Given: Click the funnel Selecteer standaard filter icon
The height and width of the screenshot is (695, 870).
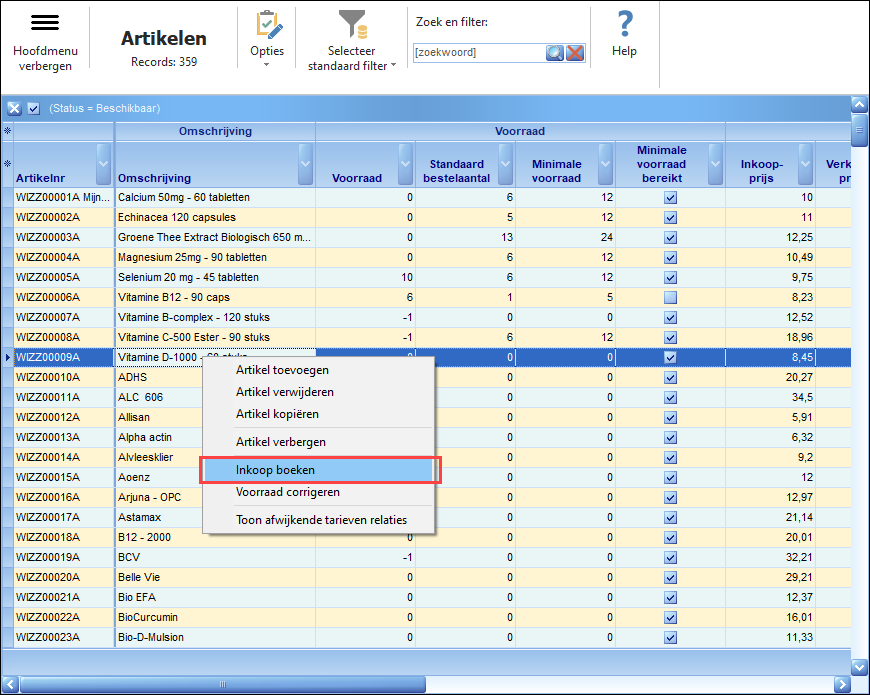Looking at the screenshot, I should pyautogui.click(x=353, y=25).
